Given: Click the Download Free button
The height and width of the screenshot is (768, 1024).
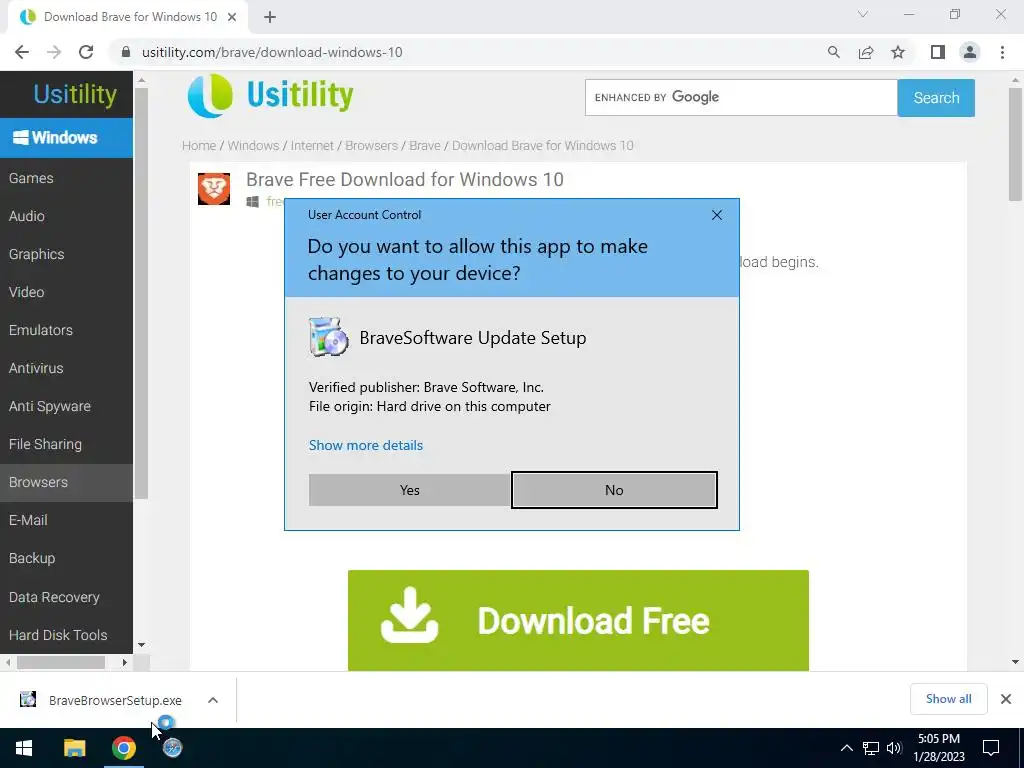Looking at the screenshot, I should (x=578, y=620).
